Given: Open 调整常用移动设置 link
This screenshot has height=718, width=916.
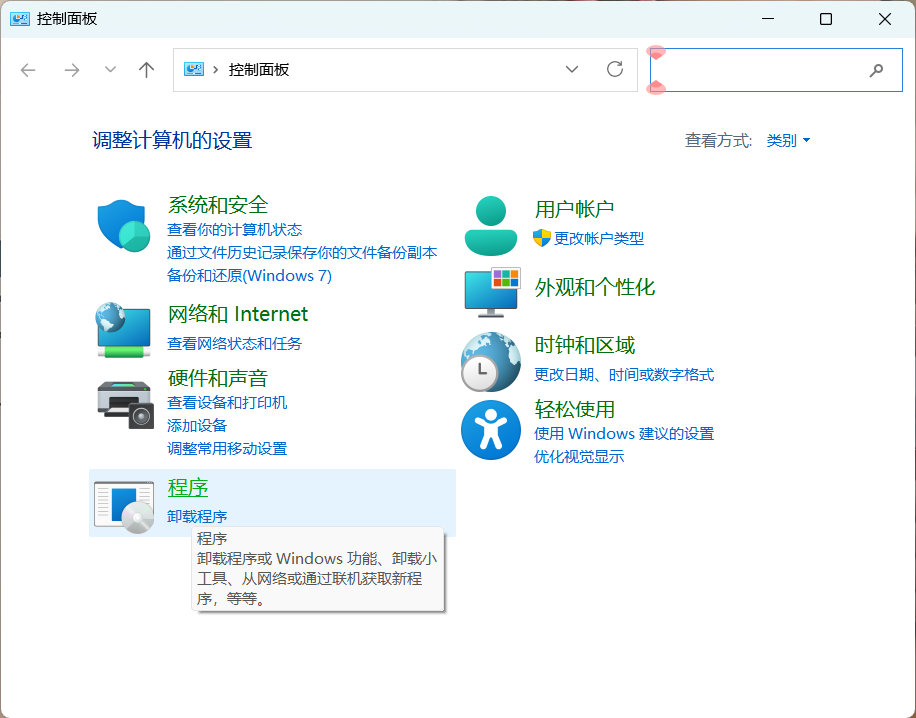Looking at the screenshot, I should point(227,449).
